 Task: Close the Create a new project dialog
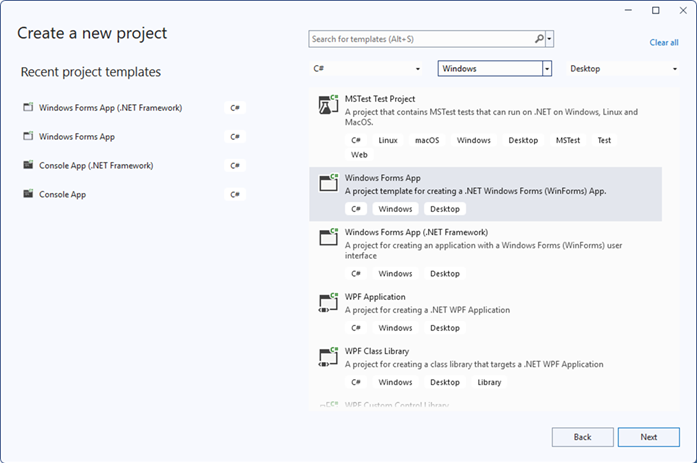[683, 10]
